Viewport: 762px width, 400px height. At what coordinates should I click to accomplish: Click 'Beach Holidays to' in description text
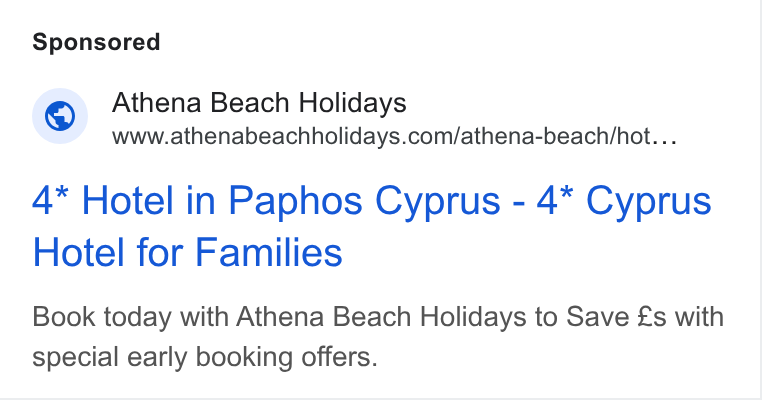pyautogui.click(x=444, y=316)
